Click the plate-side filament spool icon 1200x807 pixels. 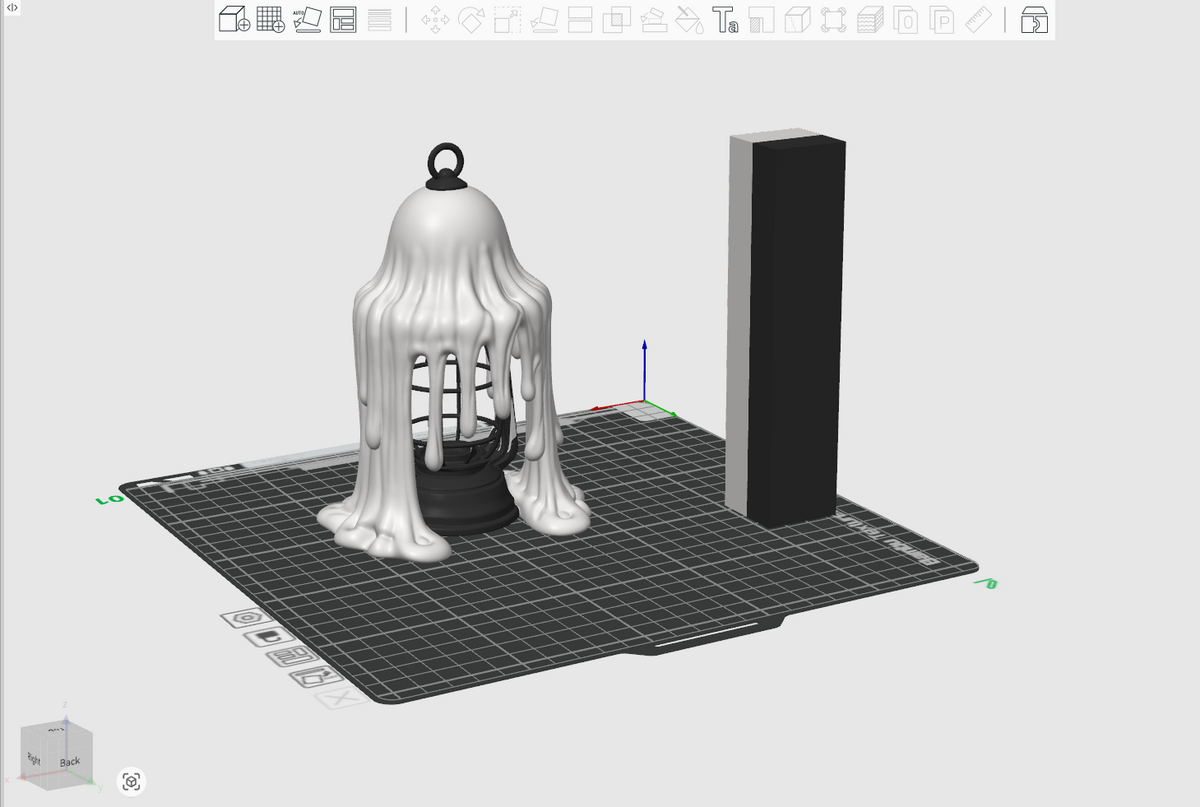tap(268, 636)
